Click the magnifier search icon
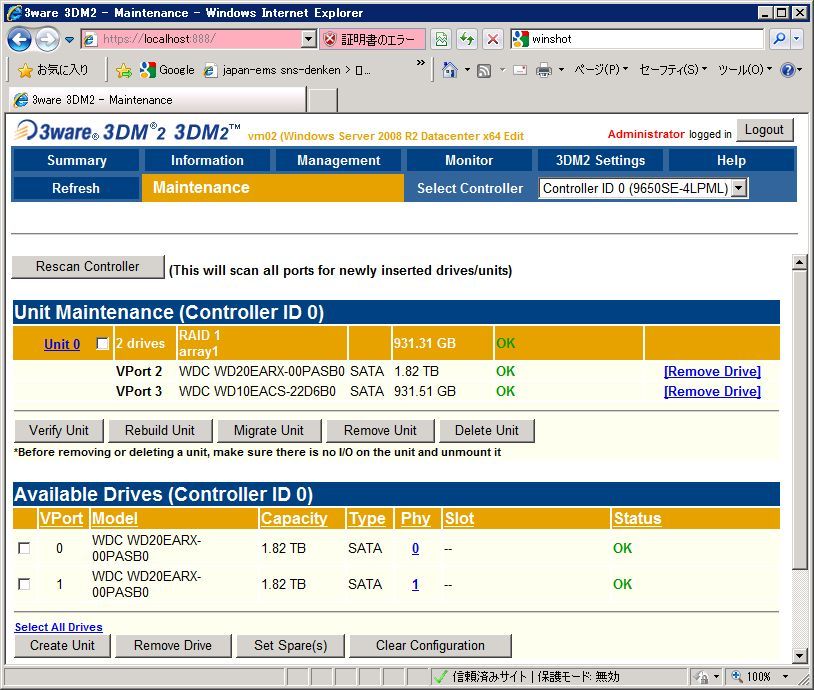The image size is (814, 690). (x=779, y=39)
